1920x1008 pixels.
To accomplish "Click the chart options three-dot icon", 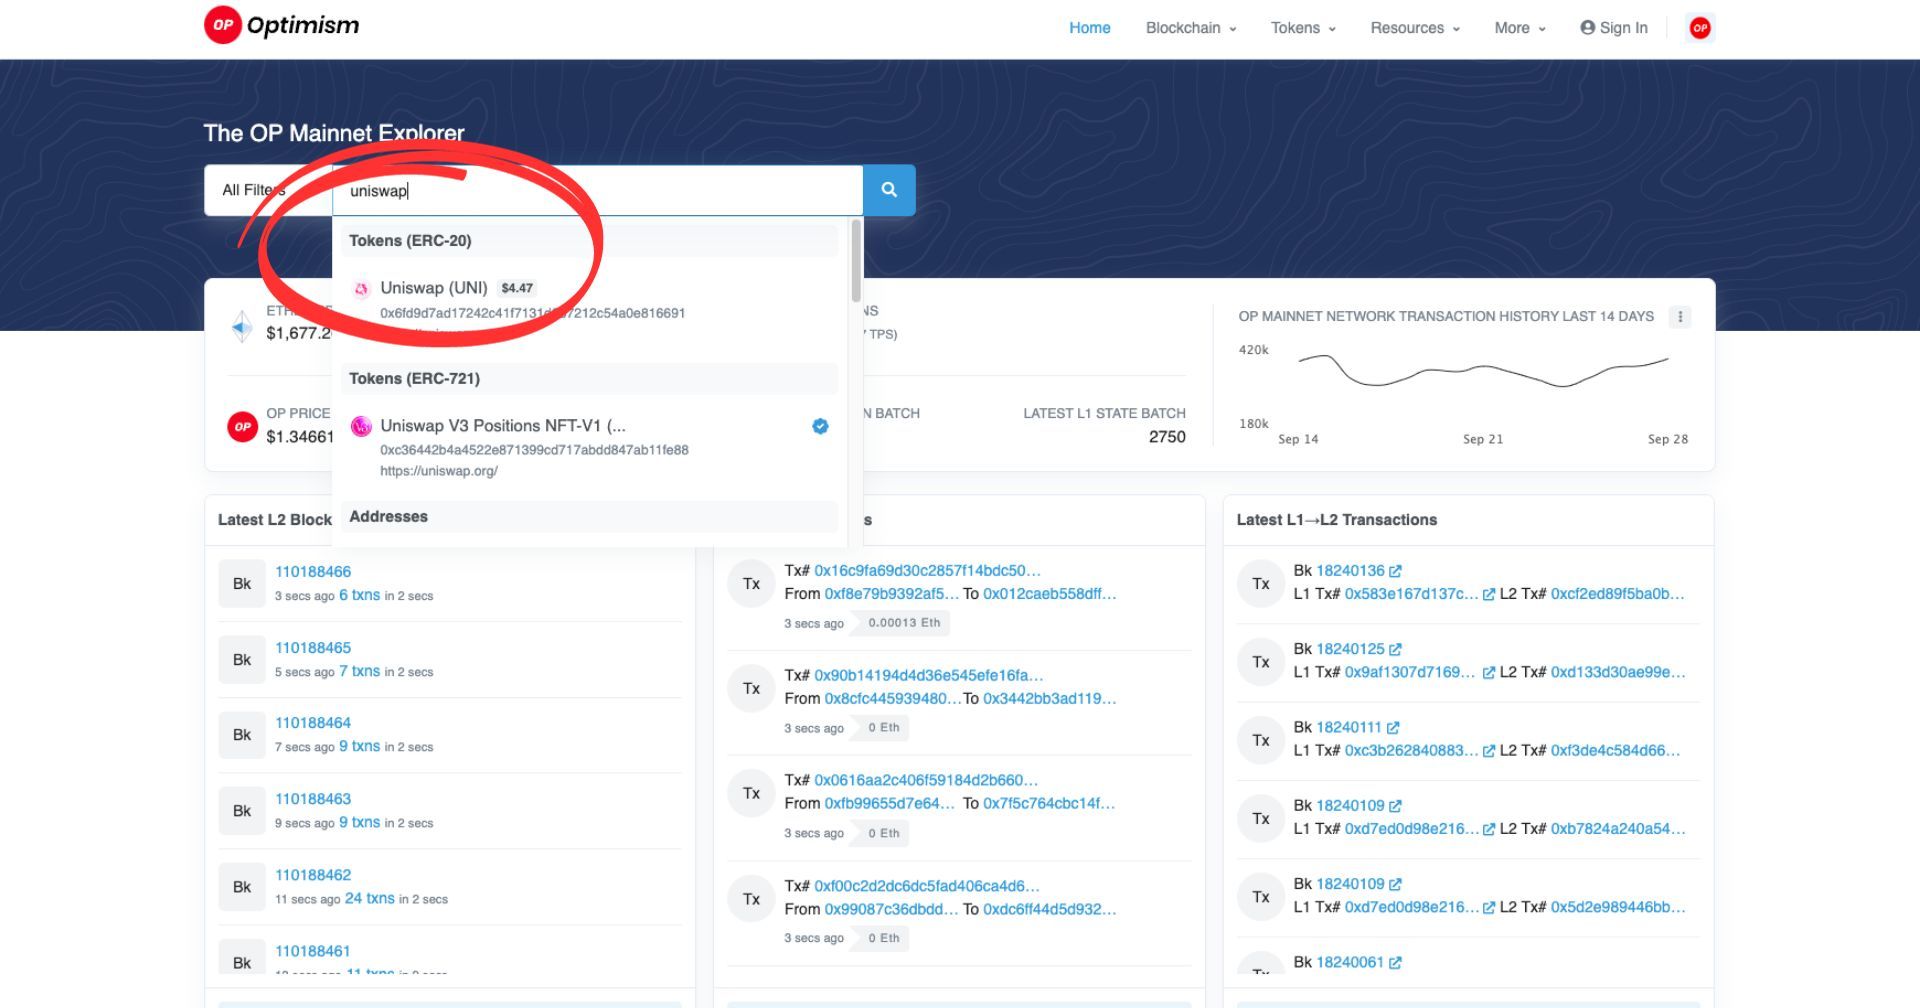I will 1680,317.
